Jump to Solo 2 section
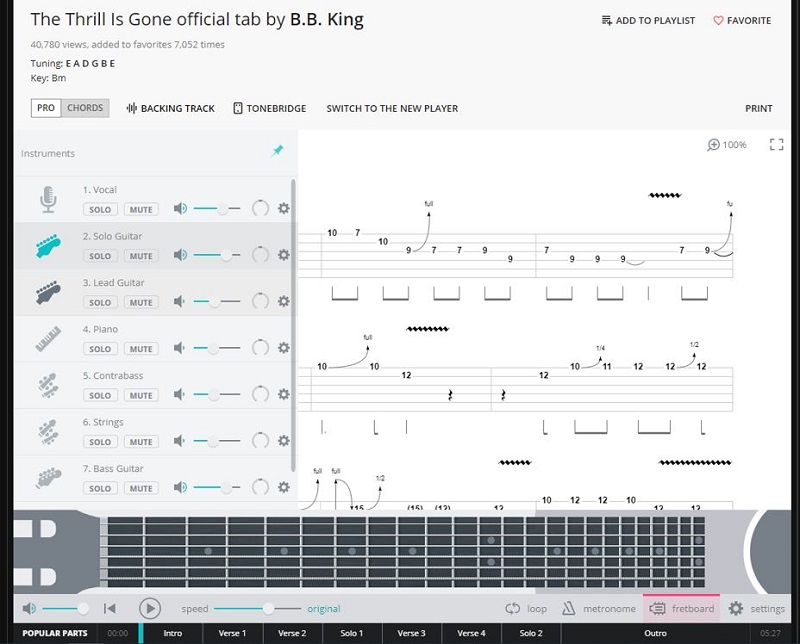 (x=531, y=633)
